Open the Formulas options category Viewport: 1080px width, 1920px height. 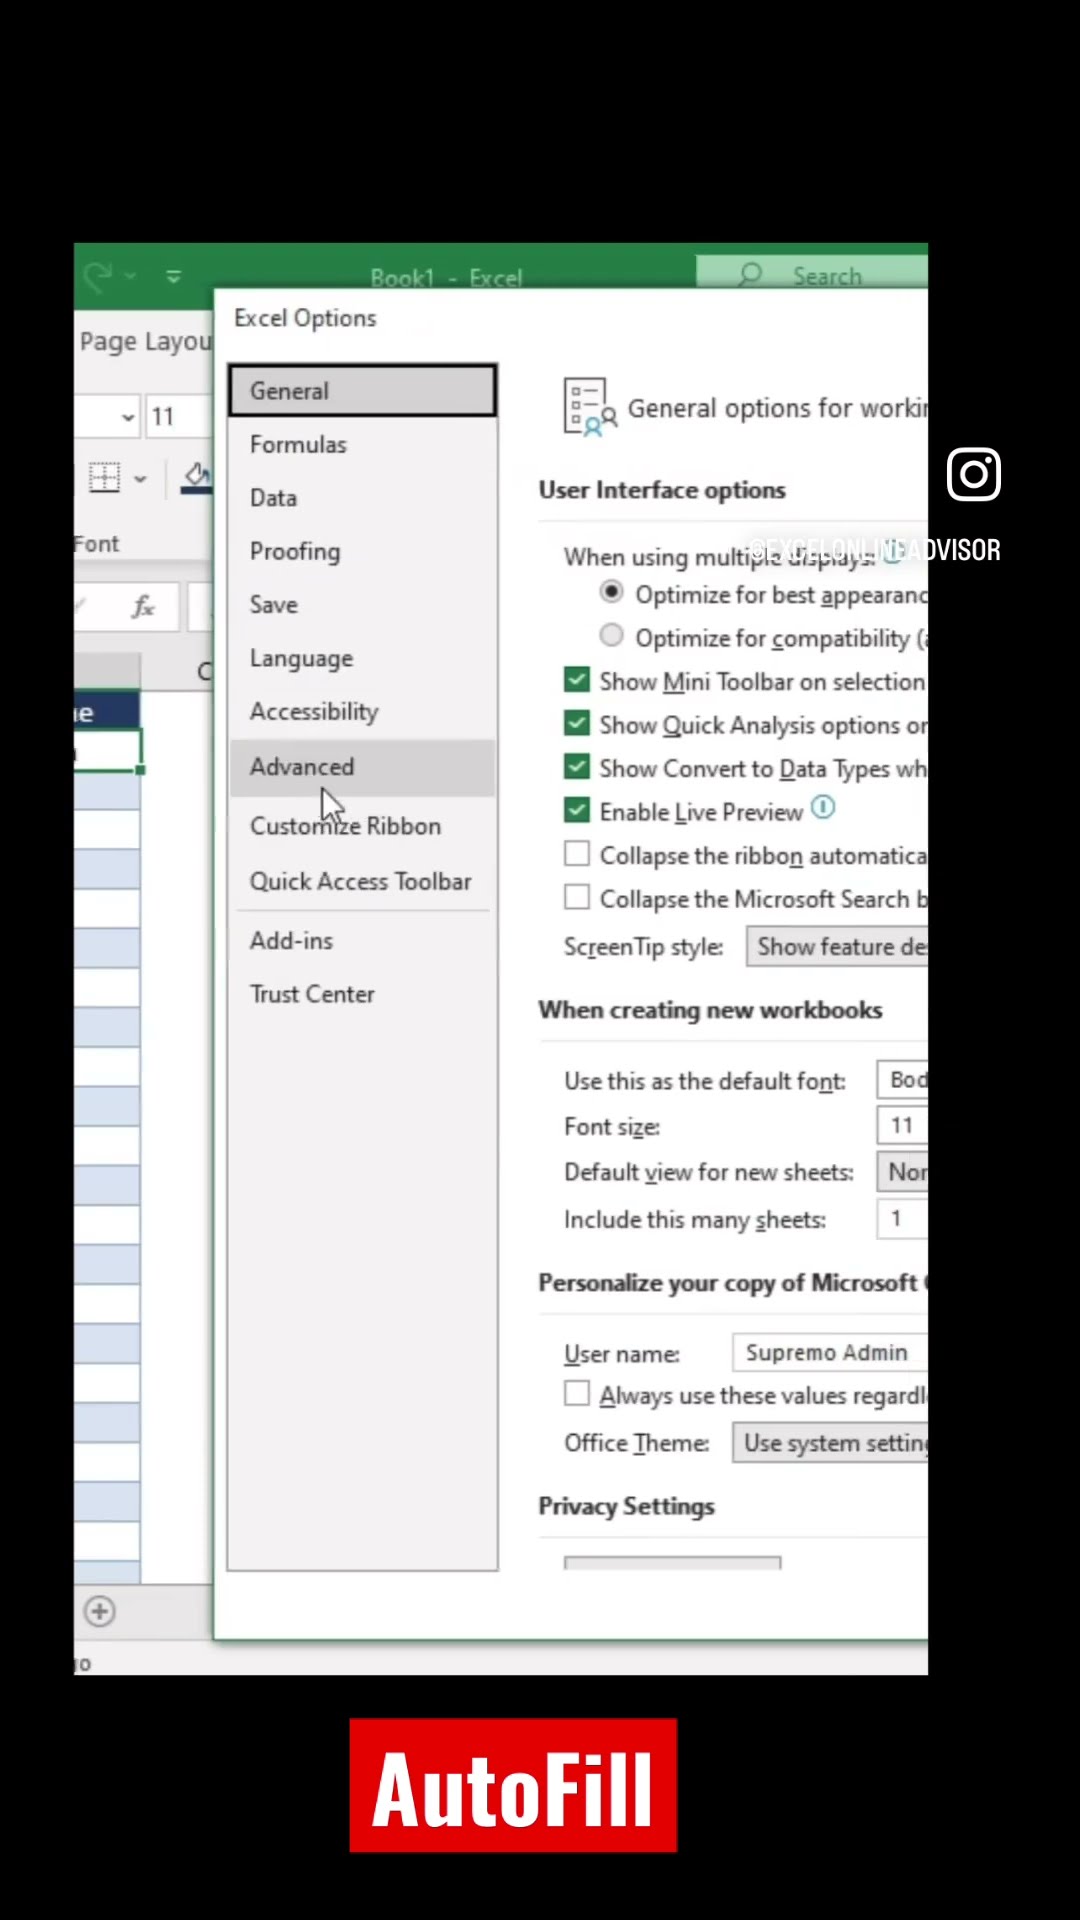pos(362,444)
